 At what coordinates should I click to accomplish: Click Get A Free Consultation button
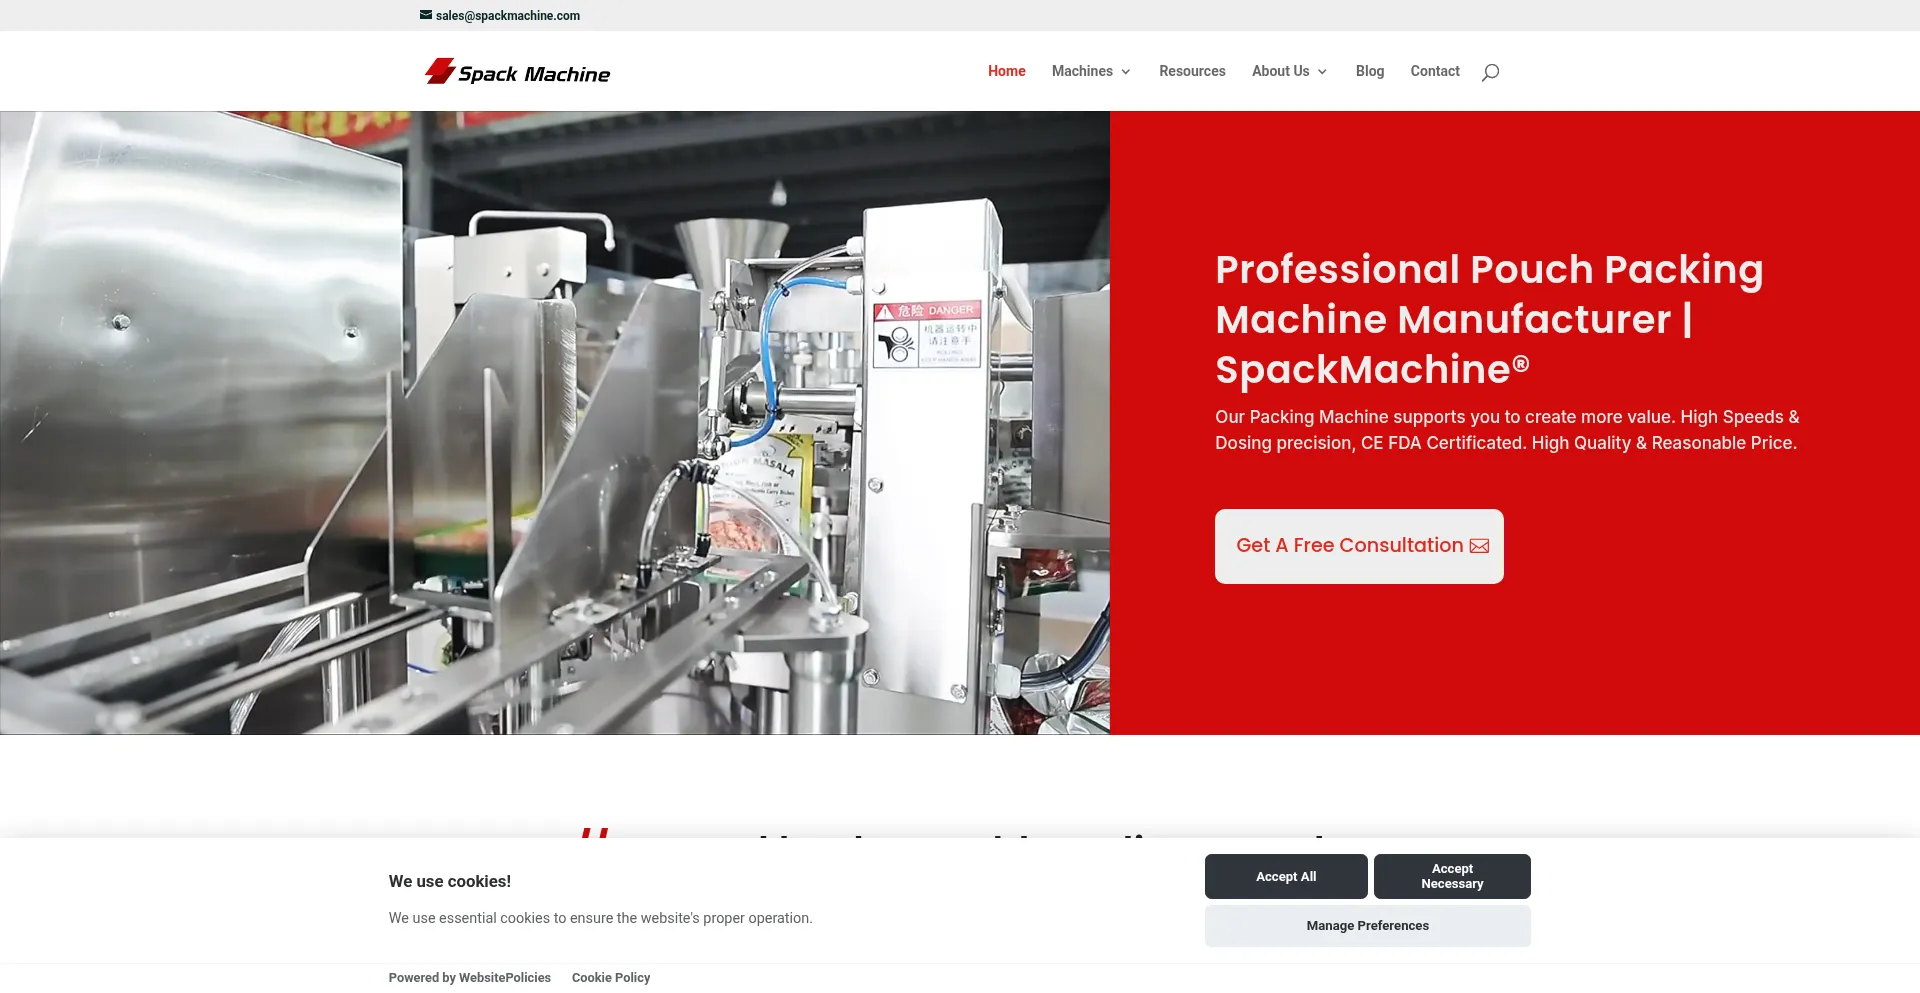tap(1359, 546)
